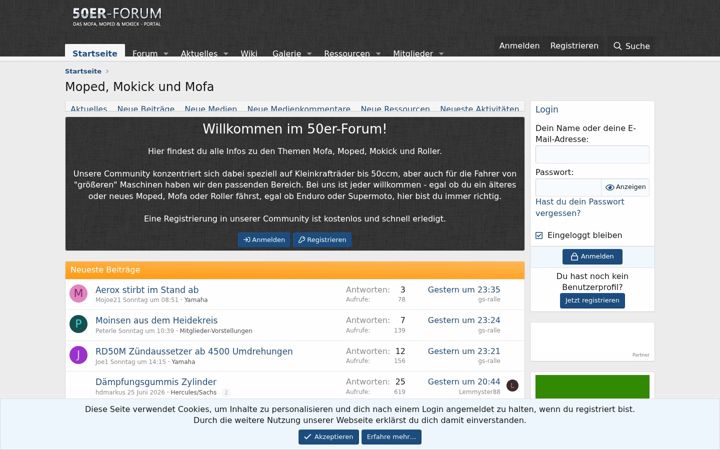This screenshot has height=450, width=720.
Task: Click the Login panel heading
Action: click(x=547, y=109)
